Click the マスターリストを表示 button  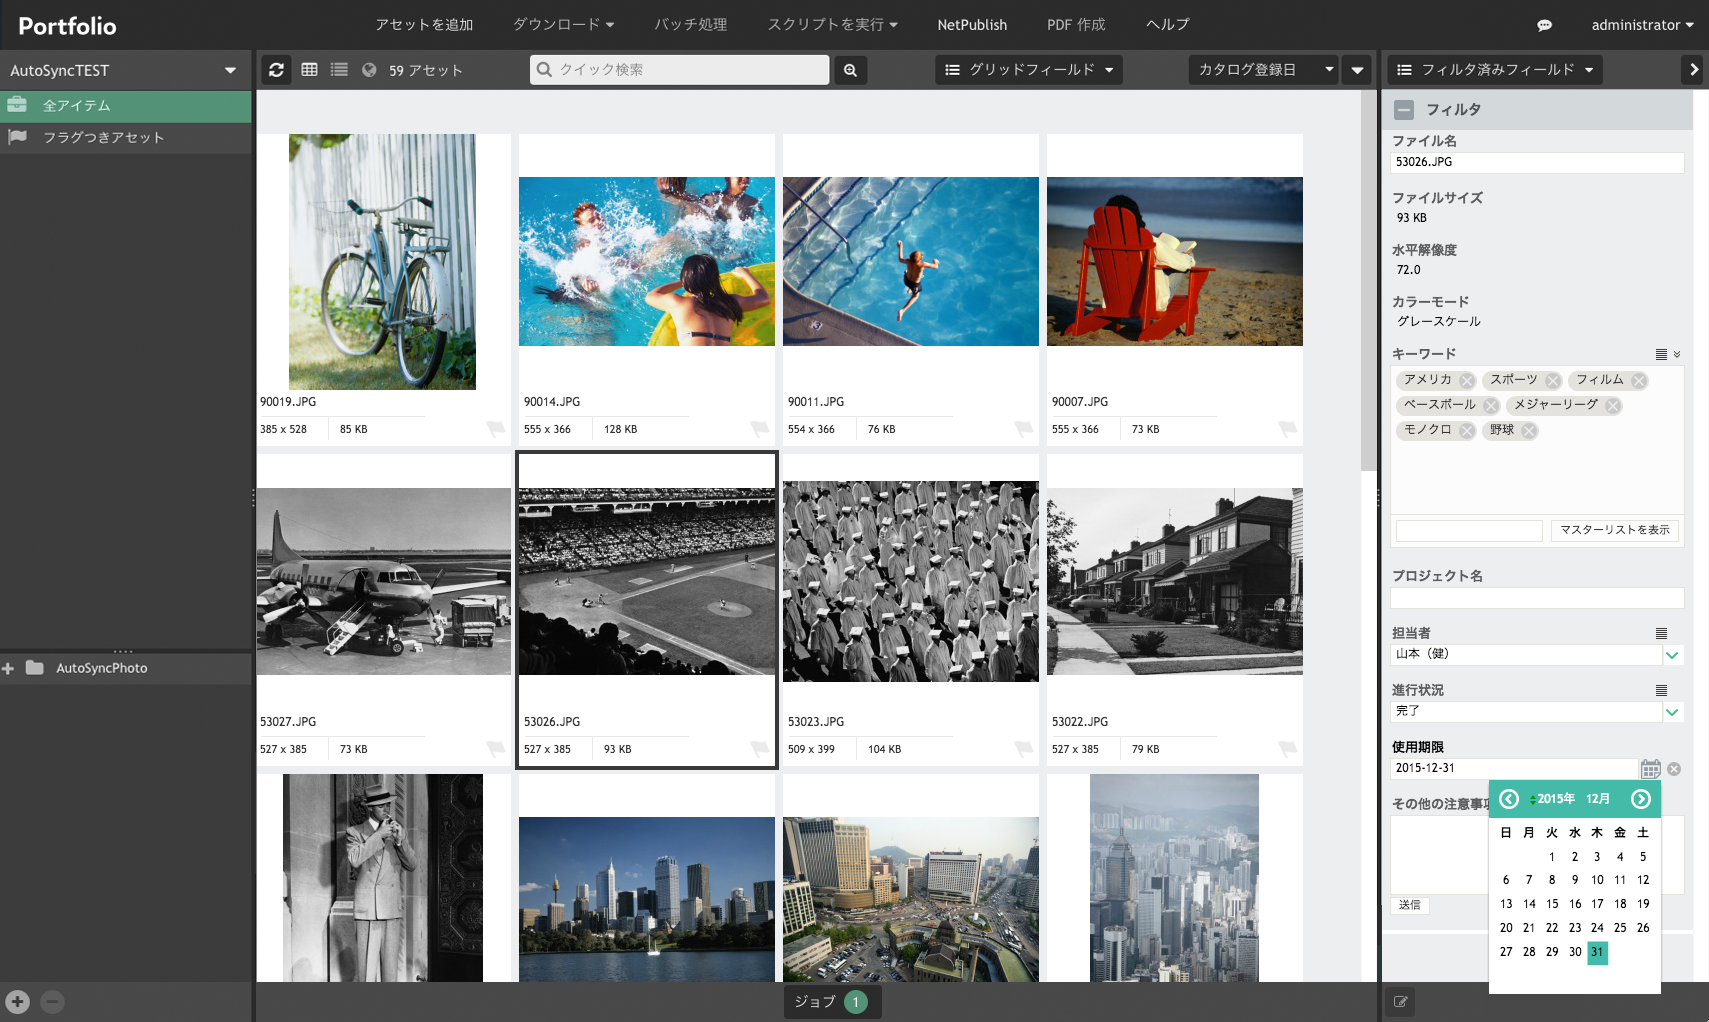[x=1614, y=530]
